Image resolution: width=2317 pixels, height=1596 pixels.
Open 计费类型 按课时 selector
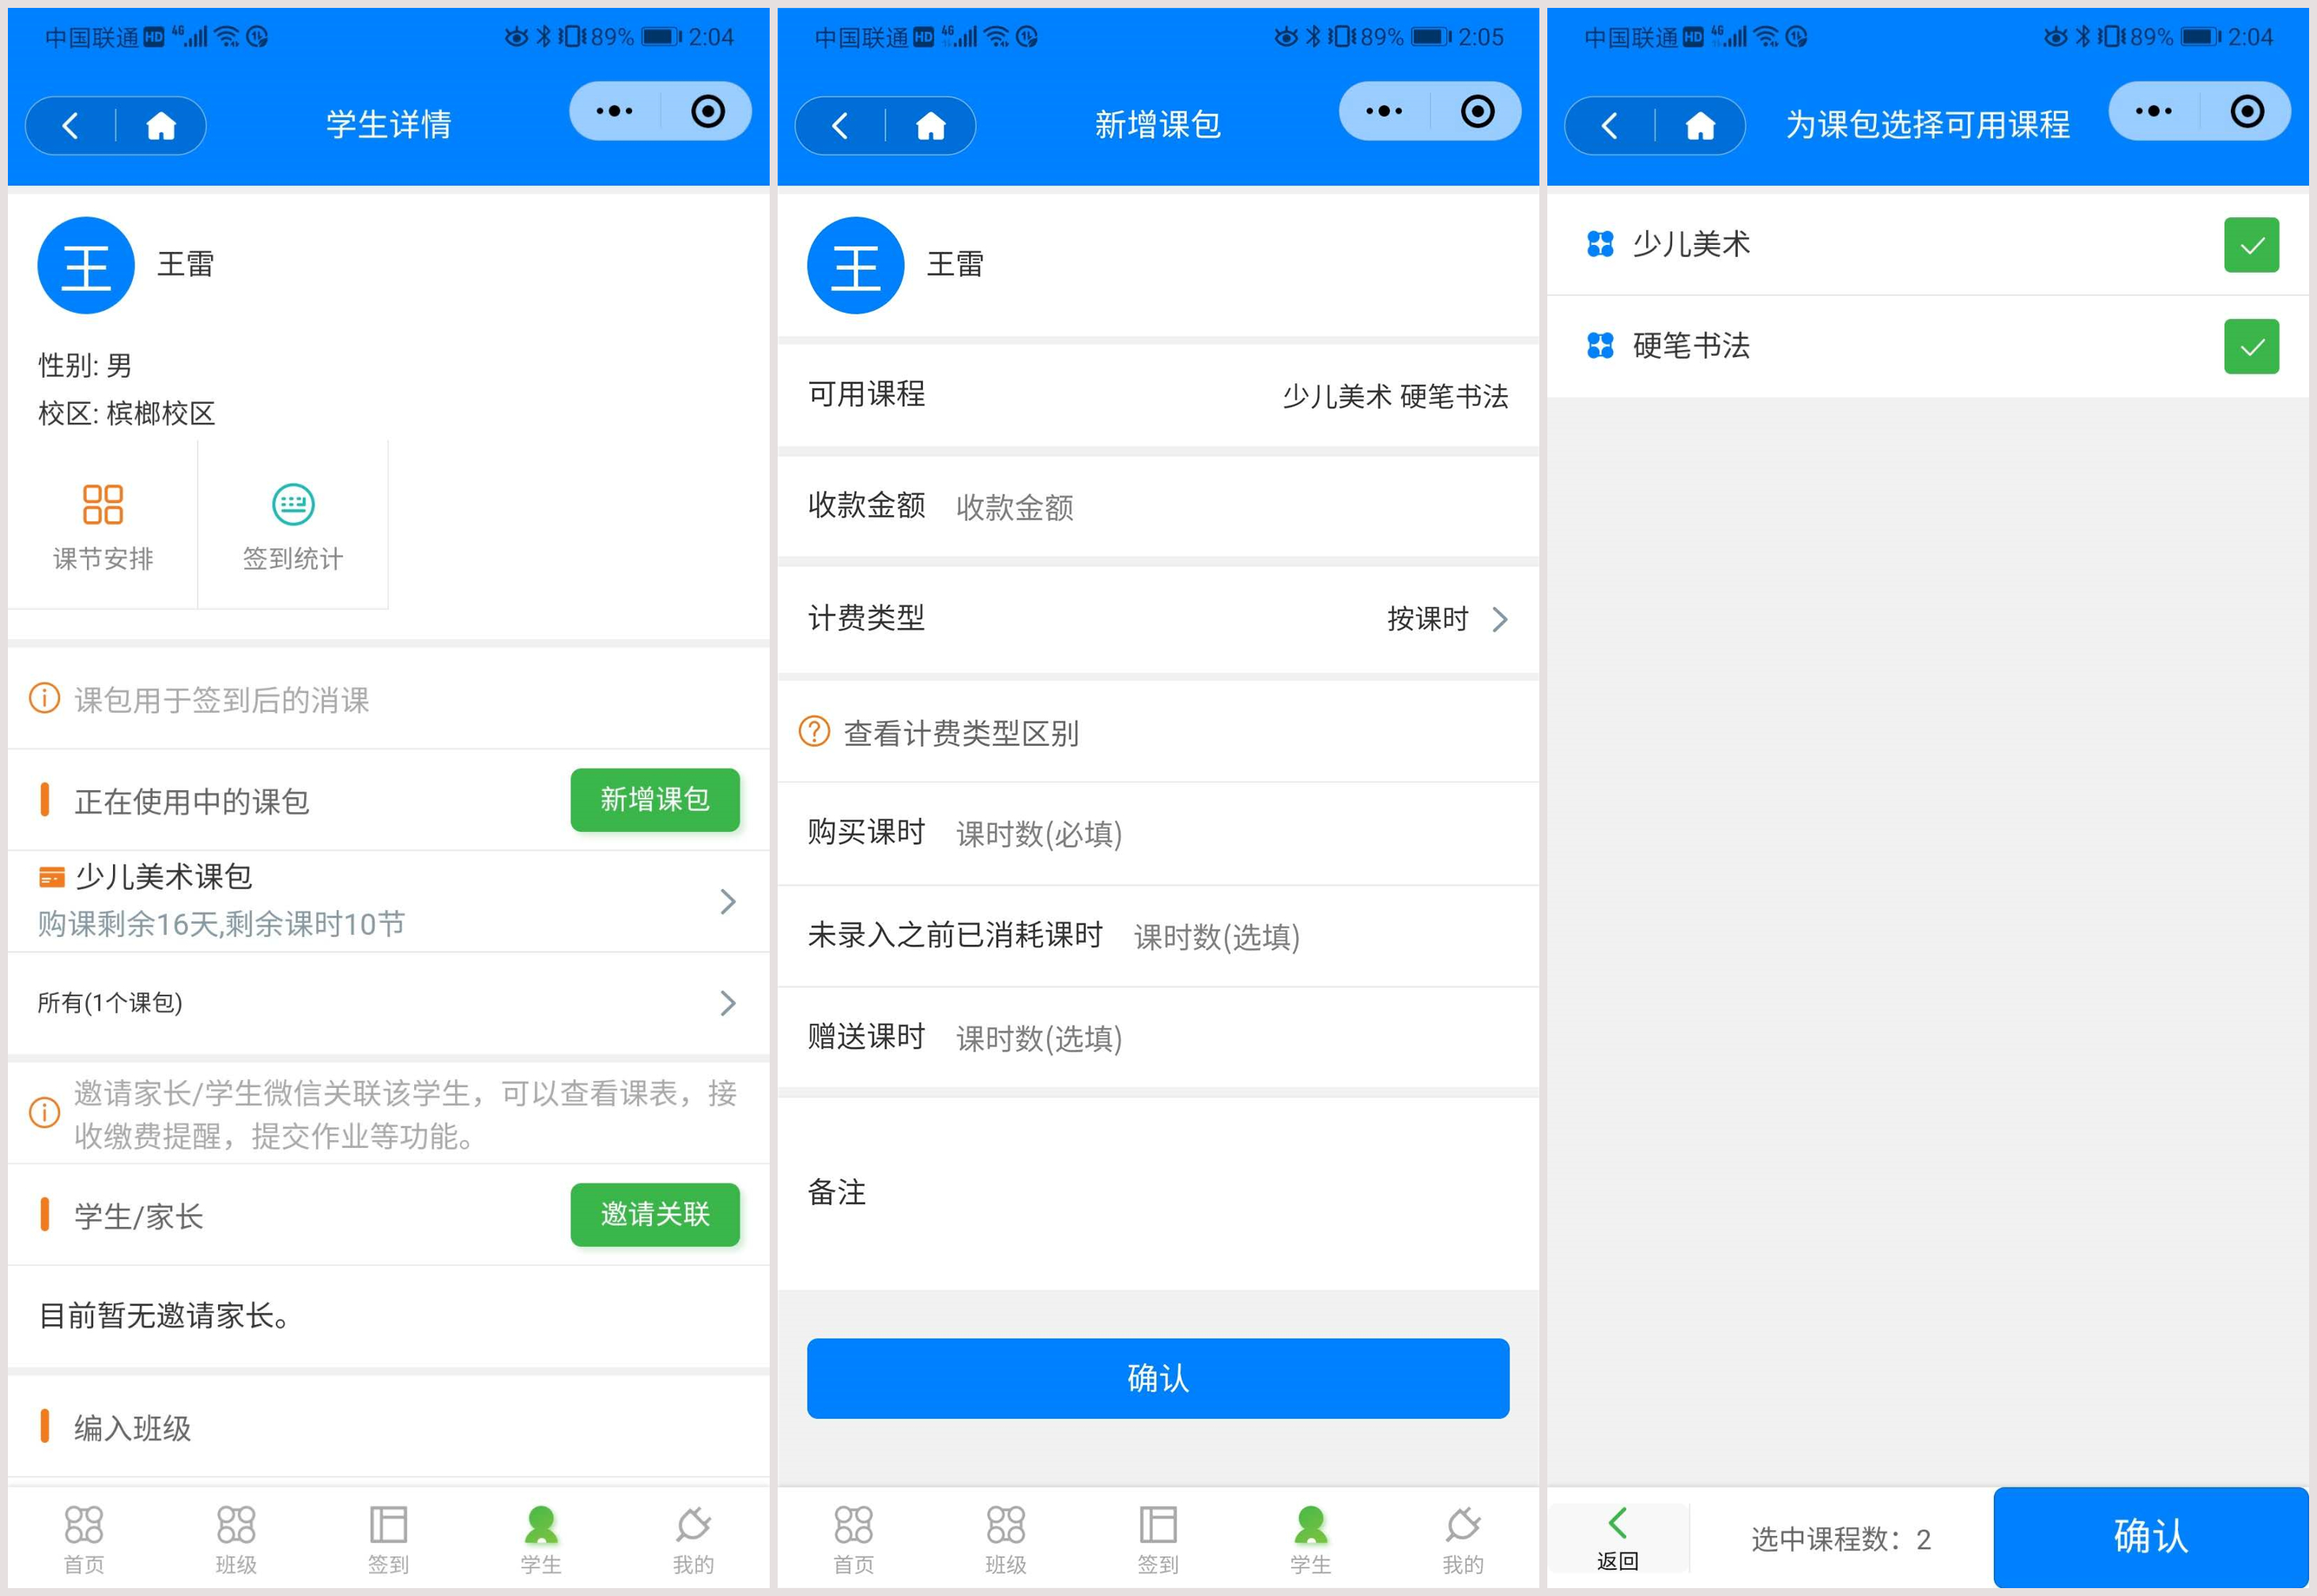[1158, 619]
